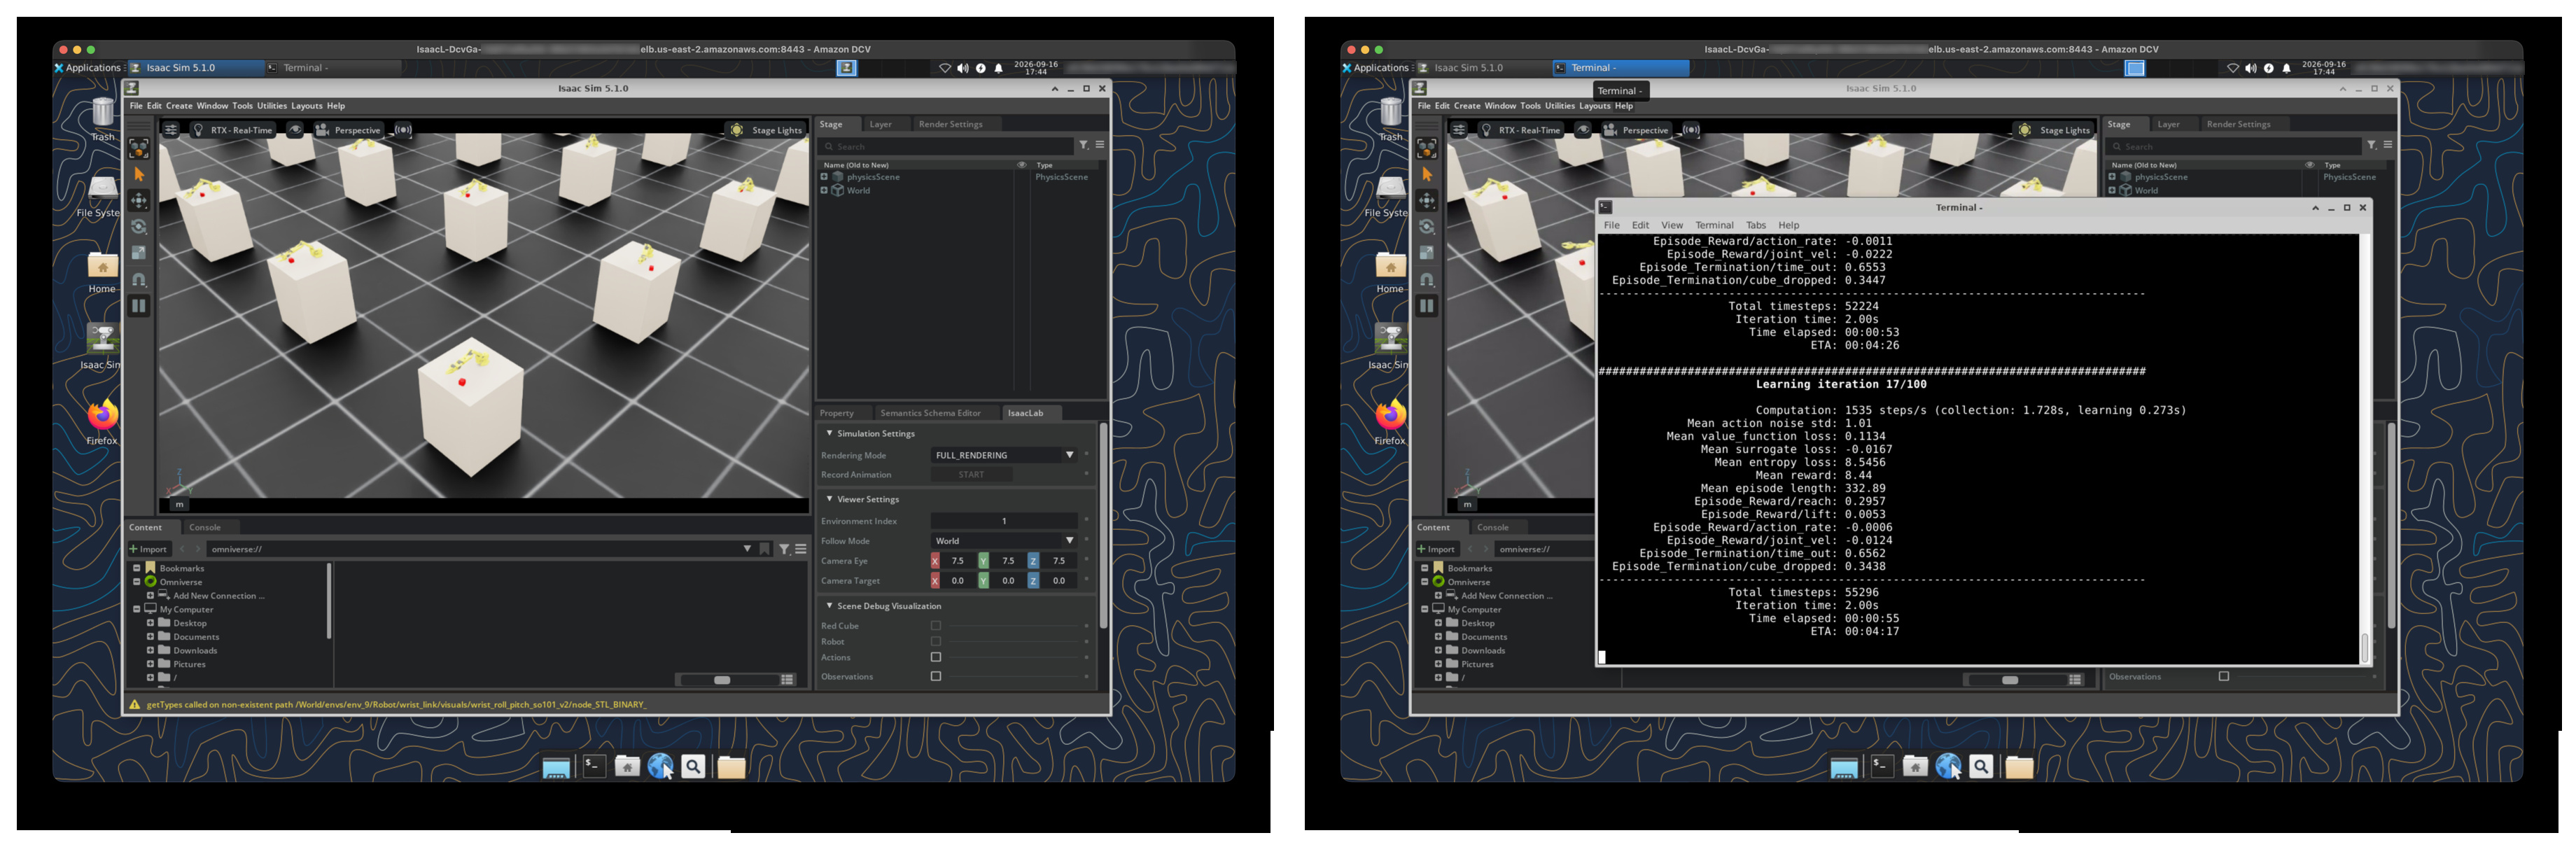
Task: Click Content thumbnail size slider, left screenshot
Action: 722,680
